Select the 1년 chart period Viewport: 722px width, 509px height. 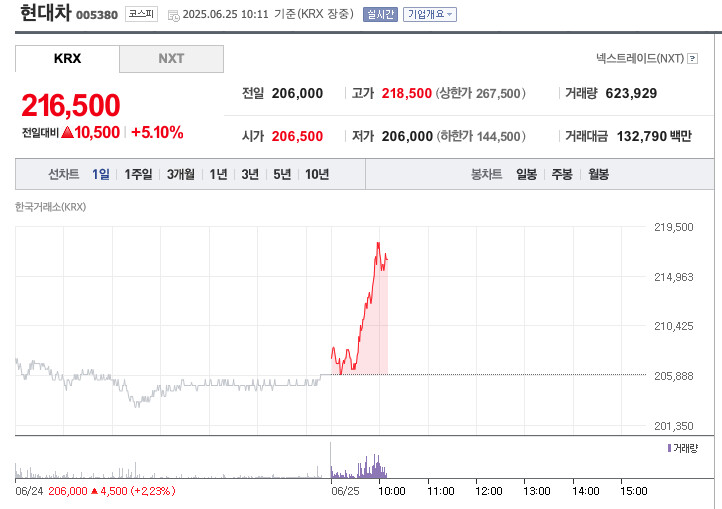[x=218, y=174]
